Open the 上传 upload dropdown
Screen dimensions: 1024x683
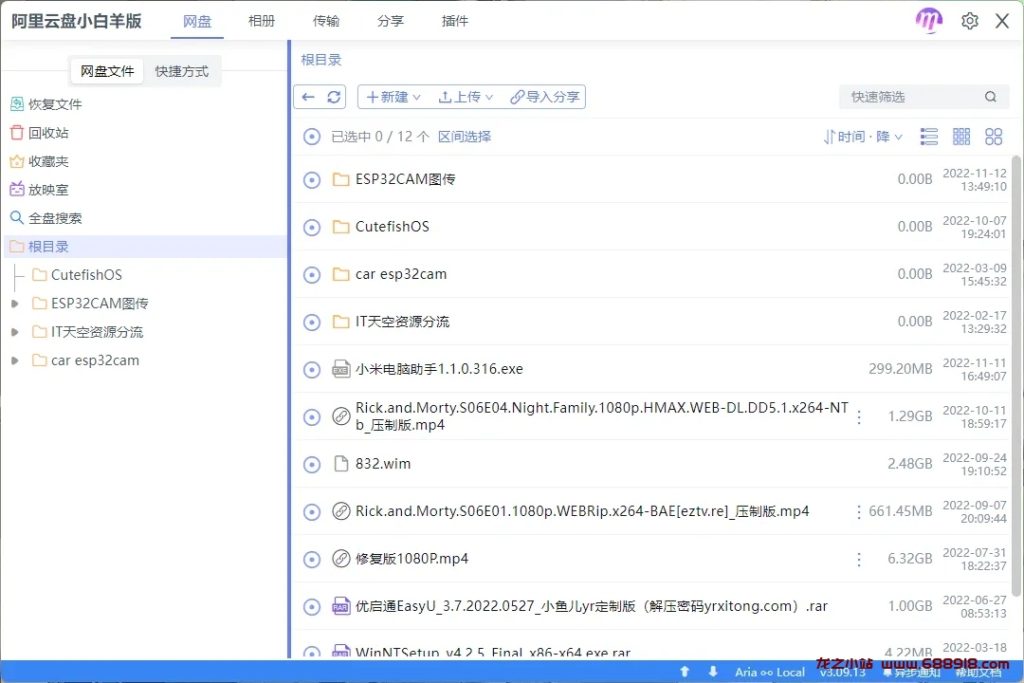[x=465, y=97]
